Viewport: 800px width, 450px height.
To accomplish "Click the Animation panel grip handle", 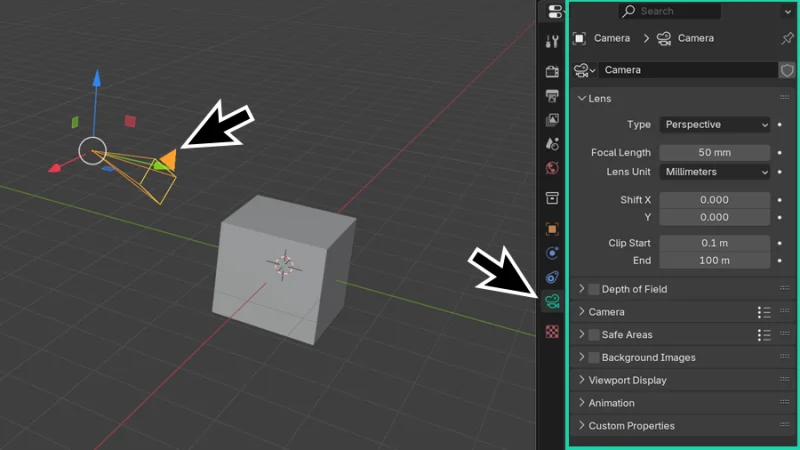I will tap(785, 402).
